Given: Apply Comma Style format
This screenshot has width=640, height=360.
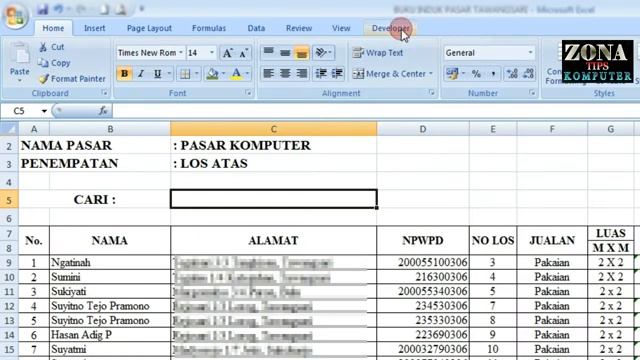Looking at the screenshot, I should click(493, 74).
